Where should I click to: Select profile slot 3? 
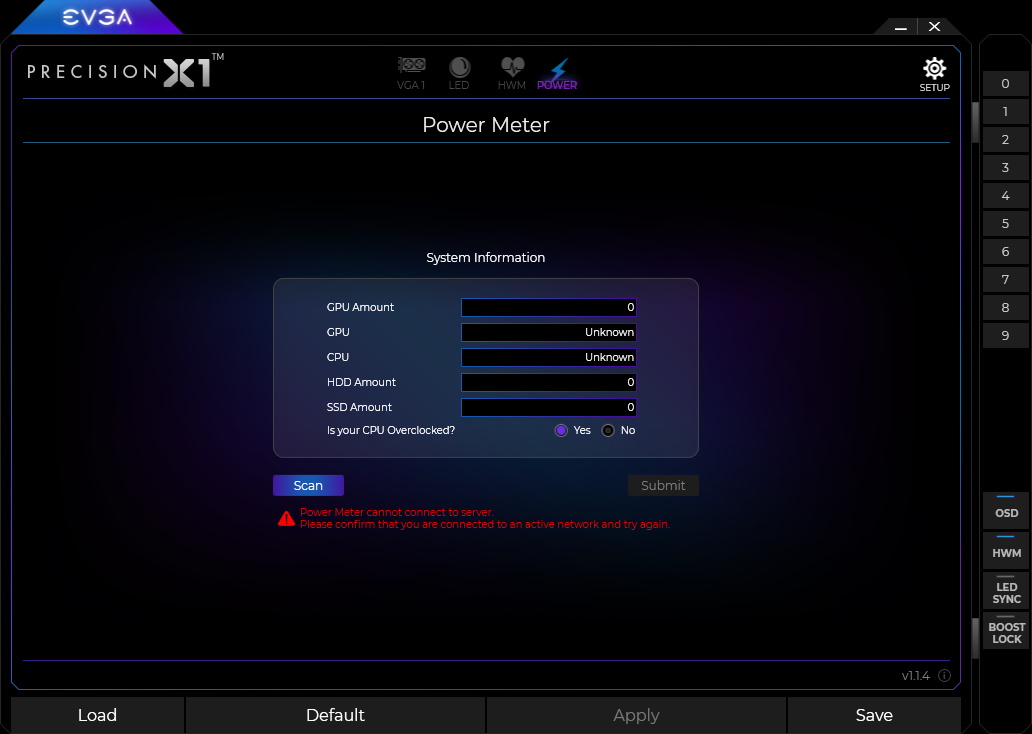click(x=1005, y=168)
